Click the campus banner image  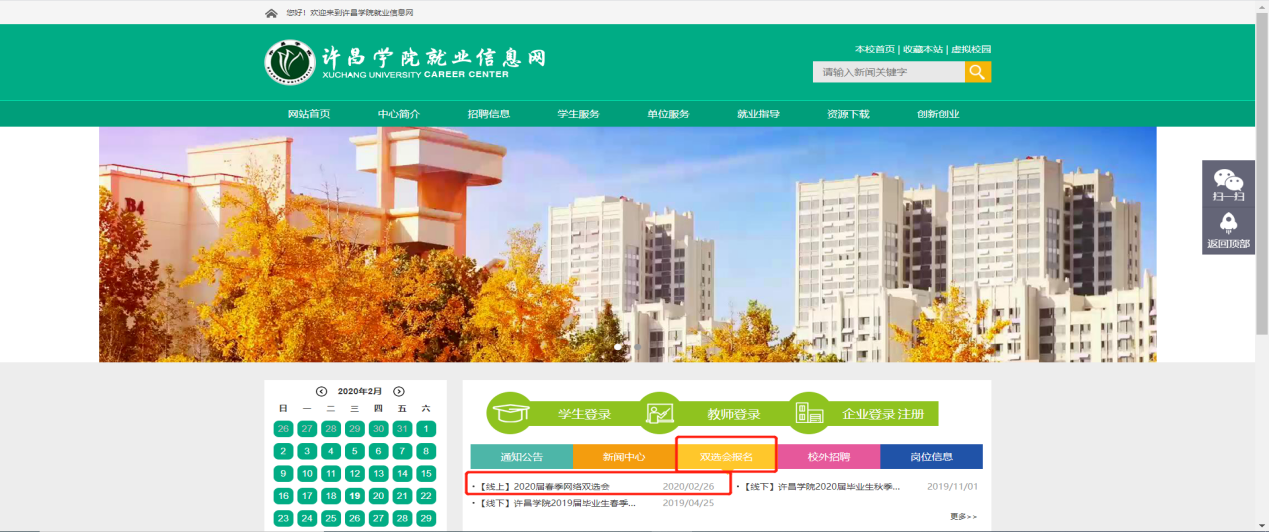627,244
